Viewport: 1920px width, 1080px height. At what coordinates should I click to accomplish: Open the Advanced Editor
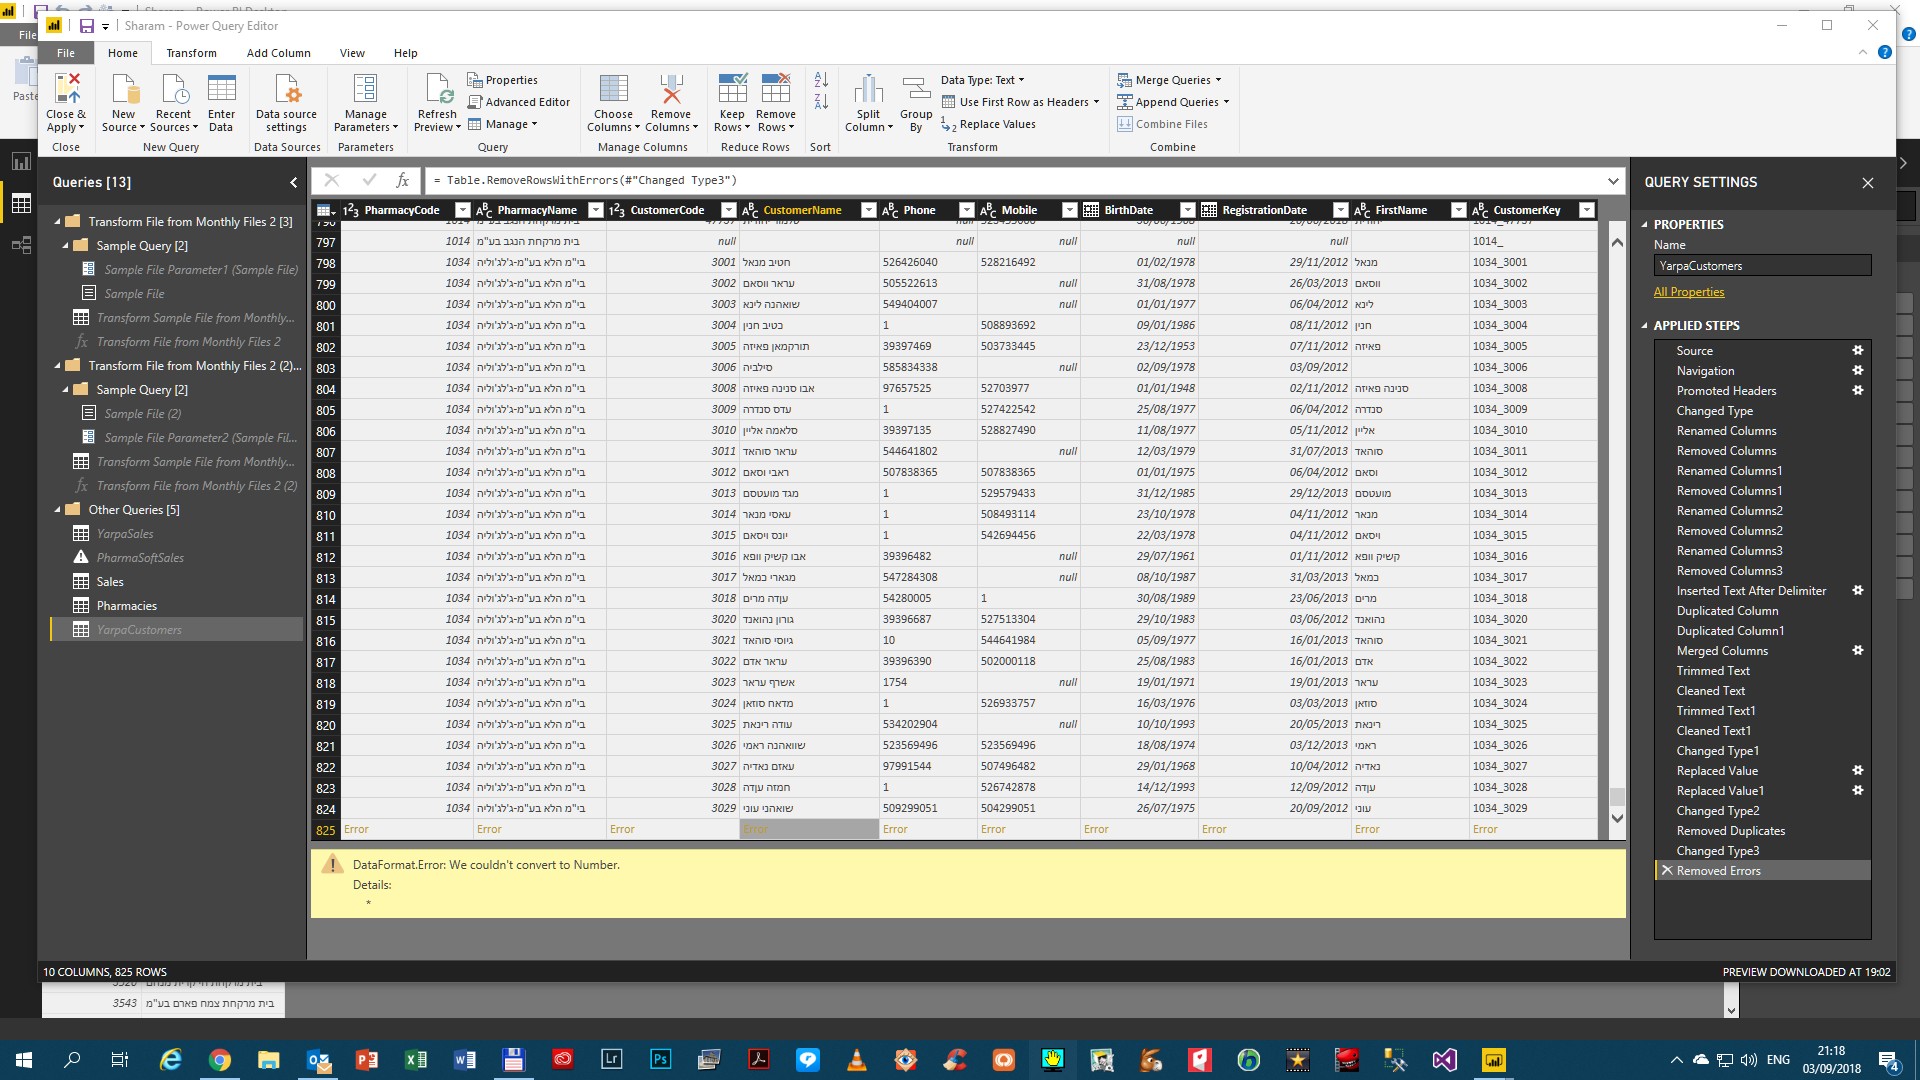pyautogui.click(x=518, y=102)
